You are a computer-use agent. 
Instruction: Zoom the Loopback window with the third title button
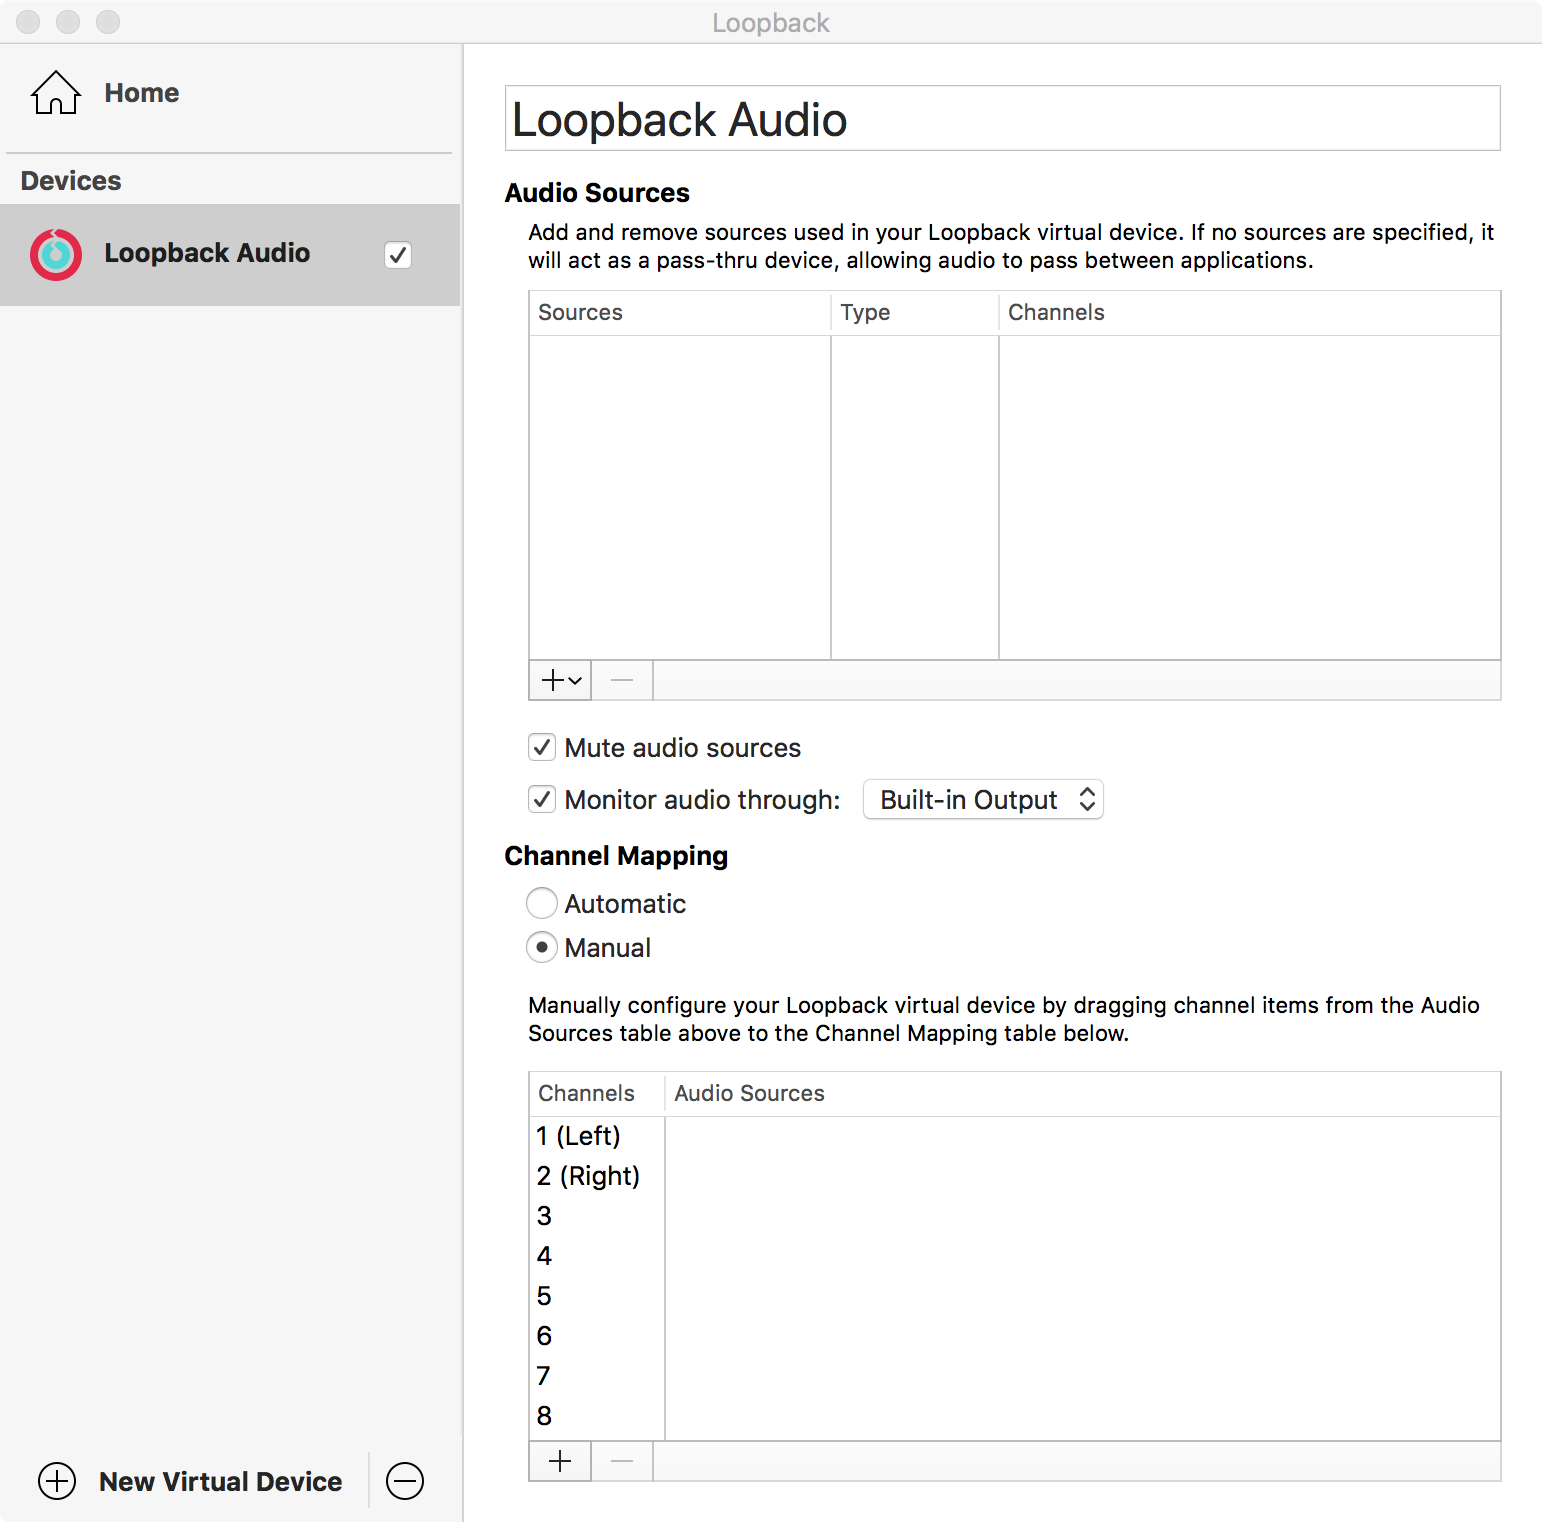point(108,22)
